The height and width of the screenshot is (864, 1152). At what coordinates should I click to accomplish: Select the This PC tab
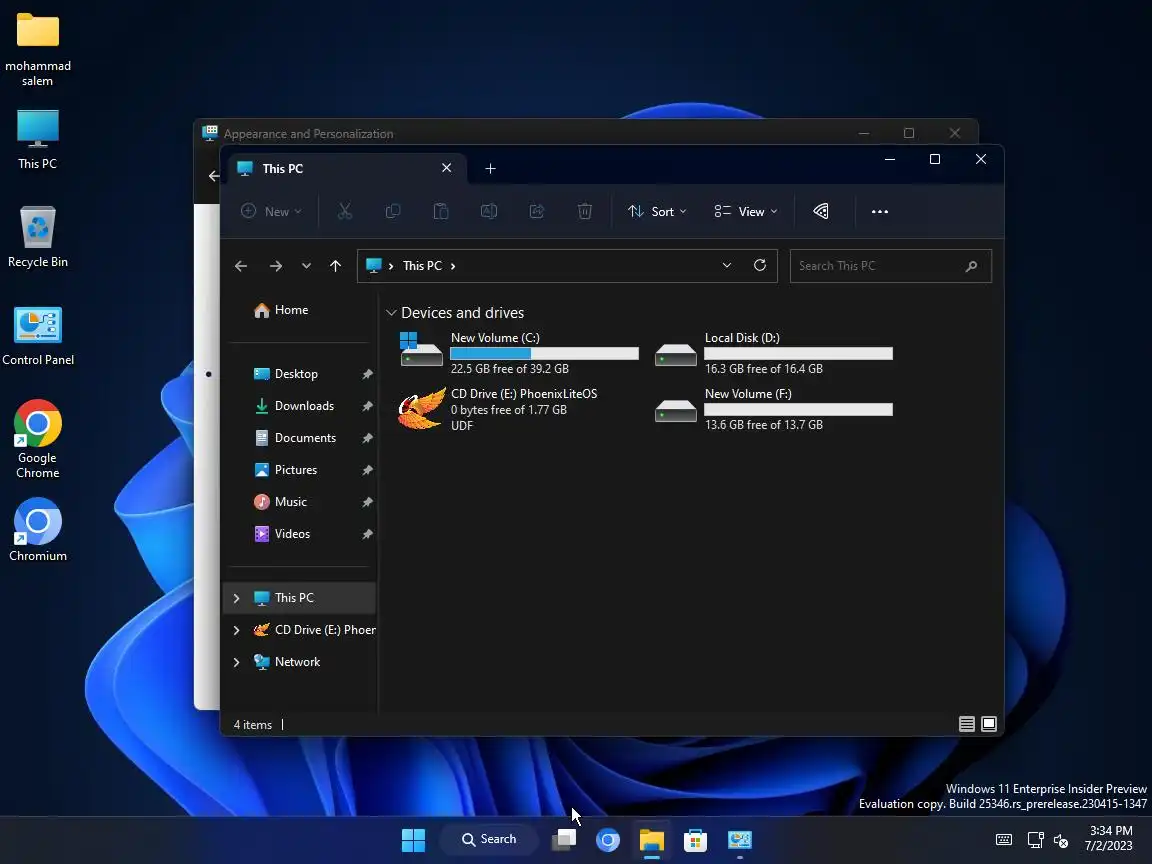coord(345,168)
